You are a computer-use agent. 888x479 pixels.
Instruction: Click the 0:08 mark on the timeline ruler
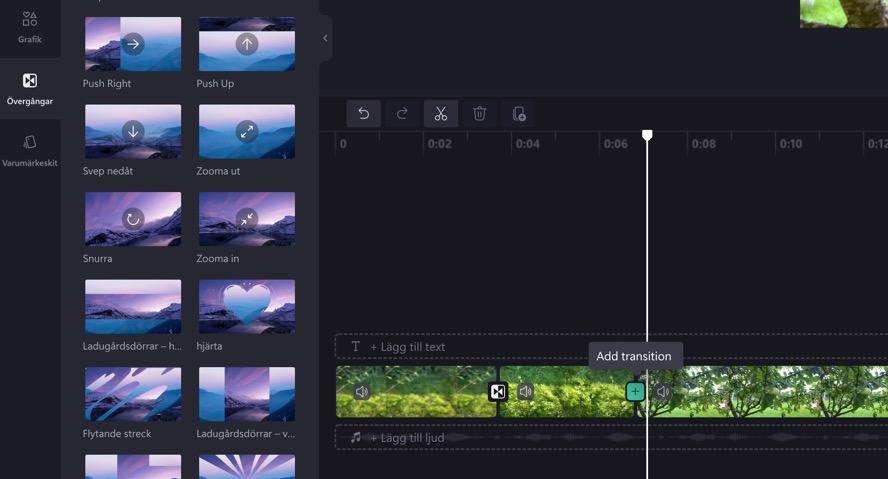tap(703, 144)
